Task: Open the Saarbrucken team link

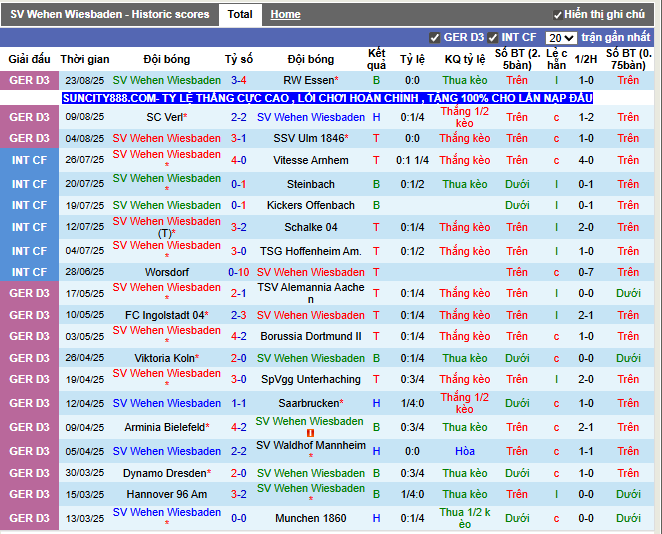Action: (x=311, y=403)
